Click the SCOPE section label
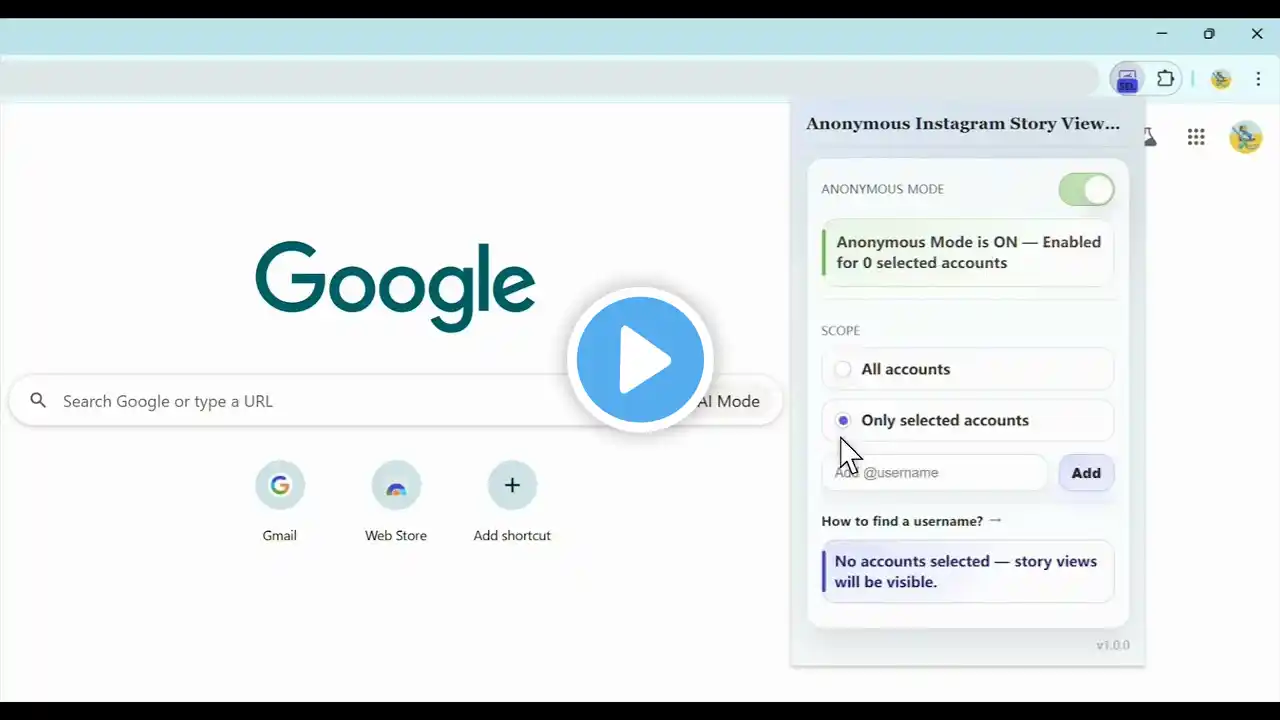The height and width of the screenshot is (720, 1280). tap(840, 331)
